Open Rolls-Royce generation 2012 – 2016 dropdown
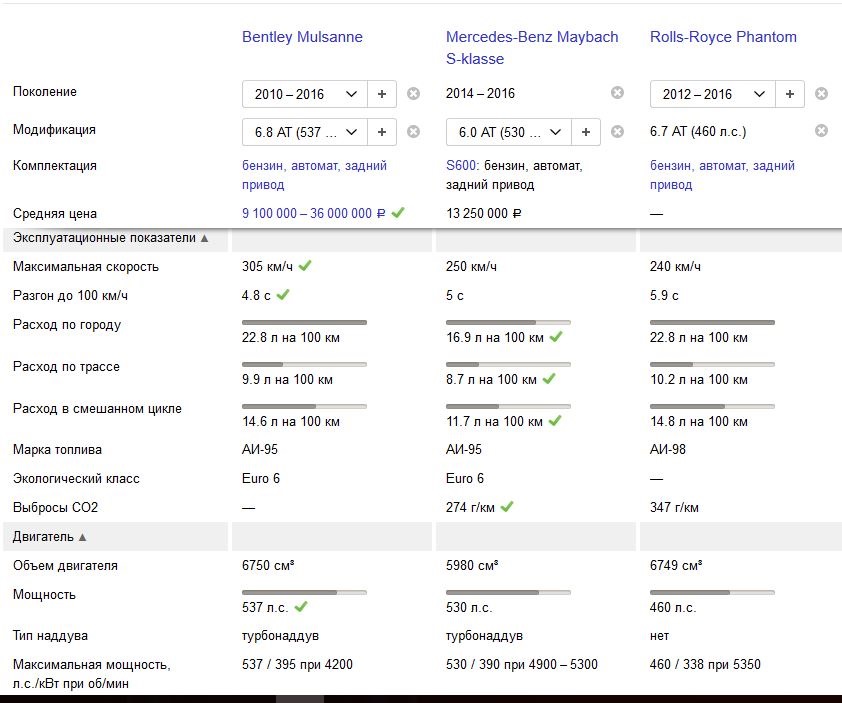 713,94
